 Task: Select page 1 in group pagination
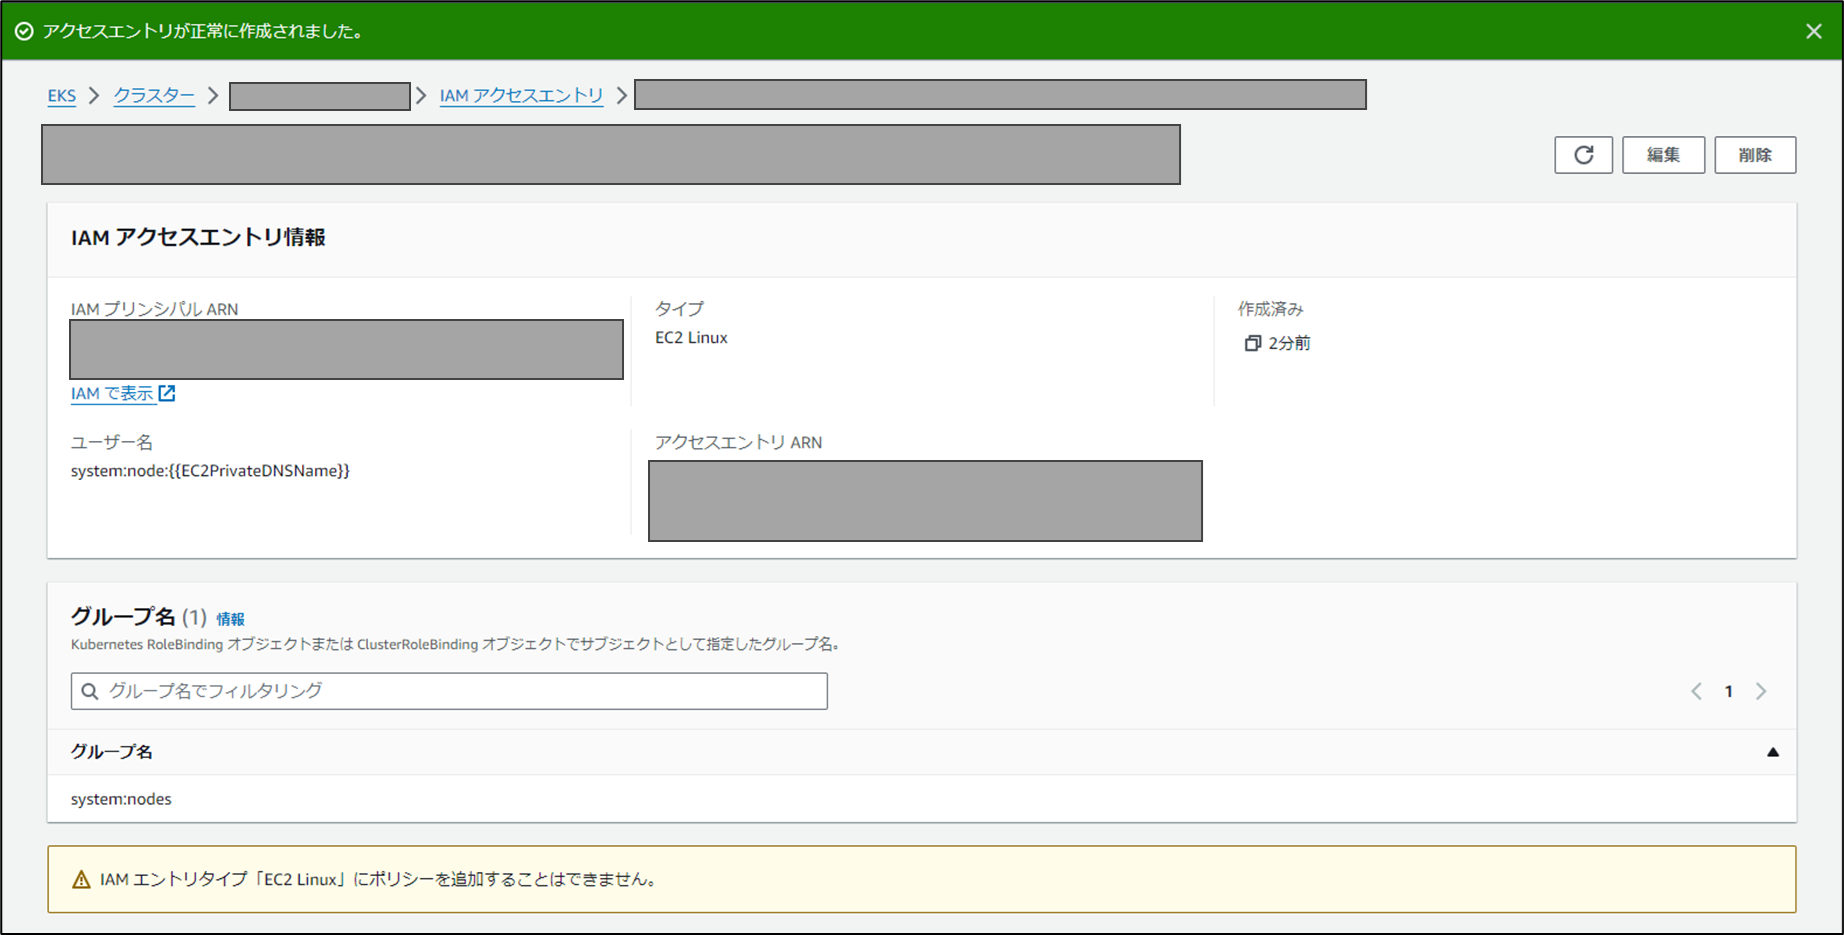(1728, 691)
